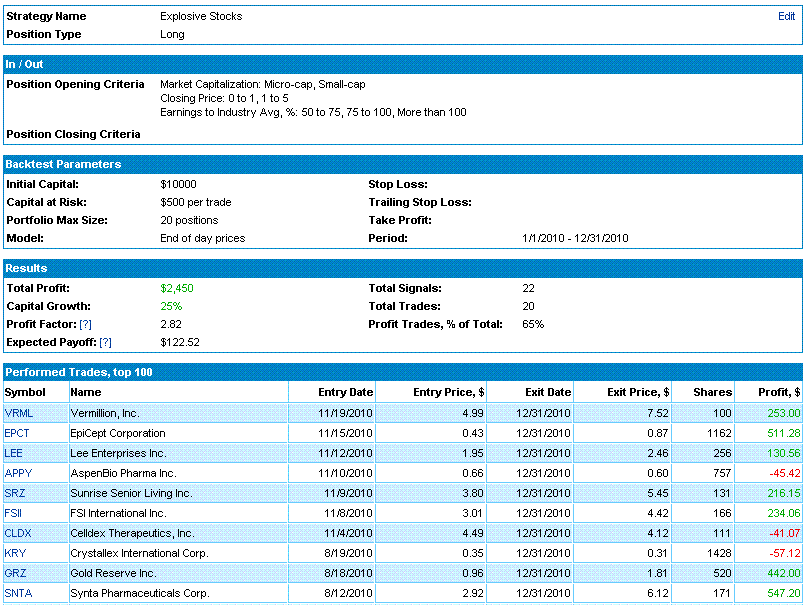Viewport: 812px width, 605px height.
Task: Click the Symbol column header
Action: [25, 392]
